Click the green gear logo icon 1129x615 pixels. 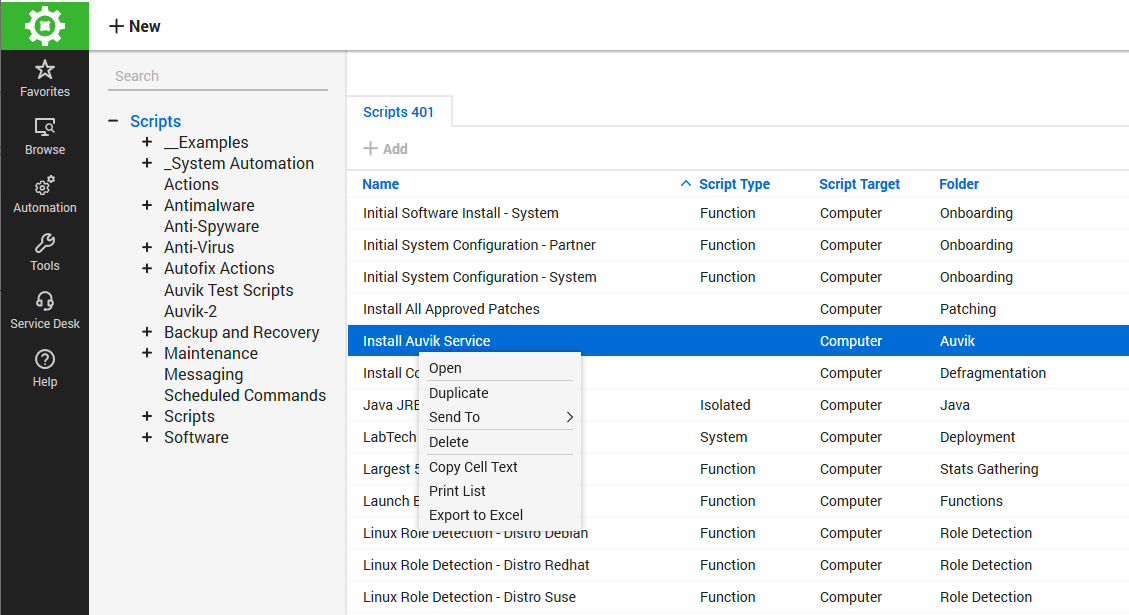tap(44, 25)
